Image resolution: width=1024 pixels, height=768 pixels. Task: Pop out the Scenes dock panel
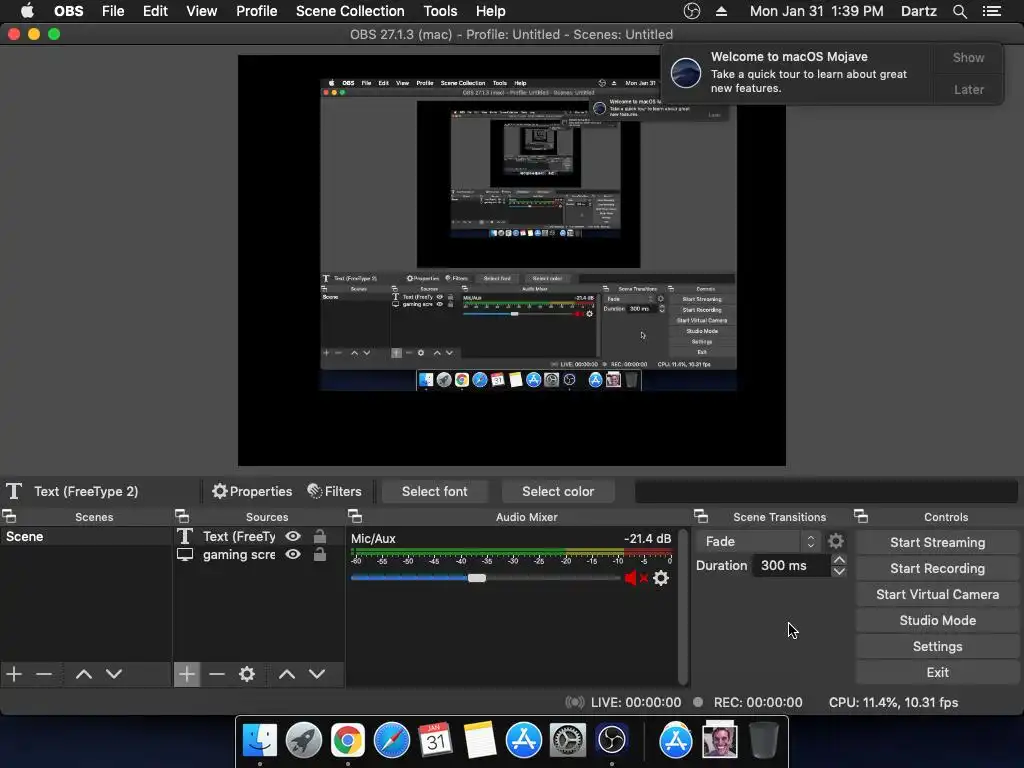(x=9, y=517)
